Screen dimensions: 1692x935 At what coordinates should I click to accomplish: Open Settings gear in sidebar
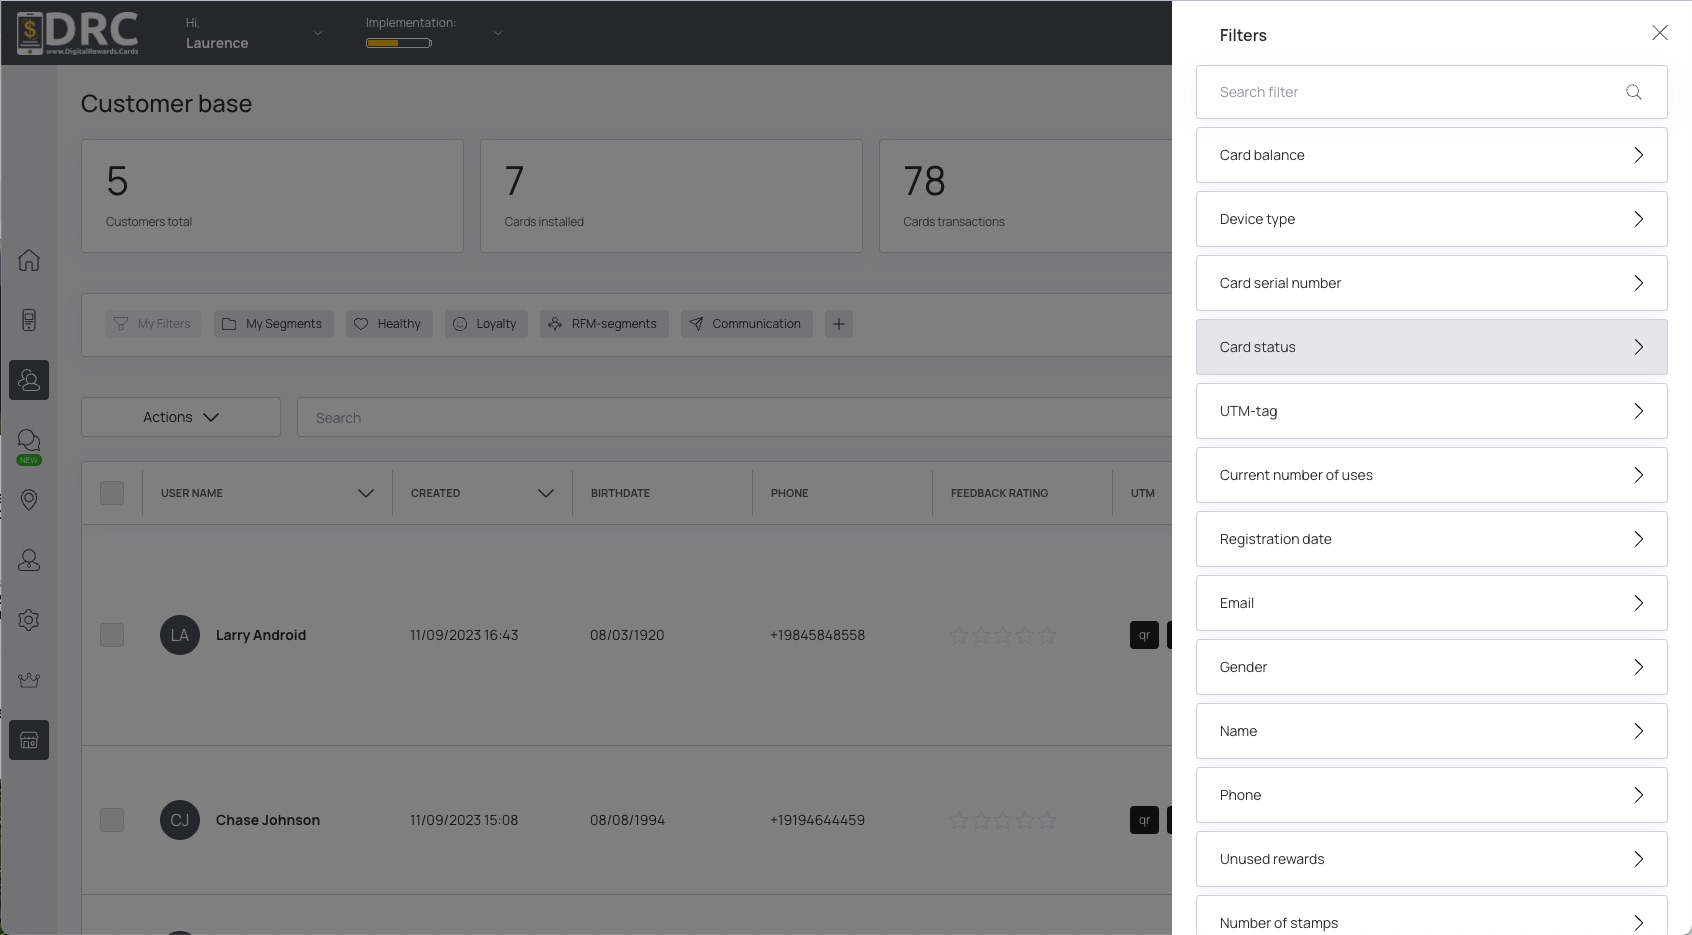tap(29, 620)
